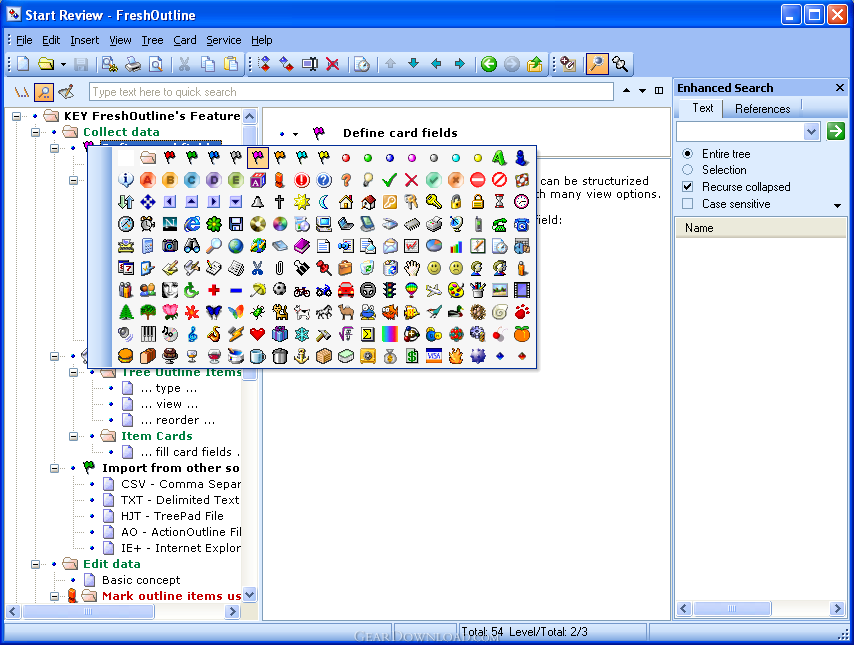Select the VISA card icon
This screenshot has width=854, height=645.
tap(434, 356)
